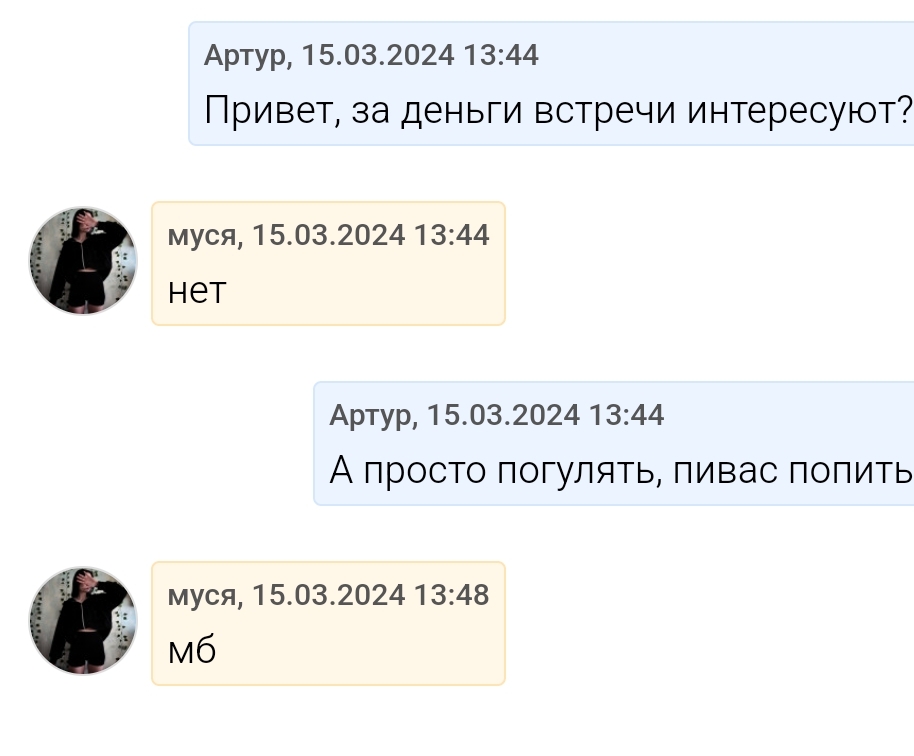Screen dimensions: 914x756
Task: Click date 15.03.2024 above the "мб" reply
Action: click(x=328, y=595)
